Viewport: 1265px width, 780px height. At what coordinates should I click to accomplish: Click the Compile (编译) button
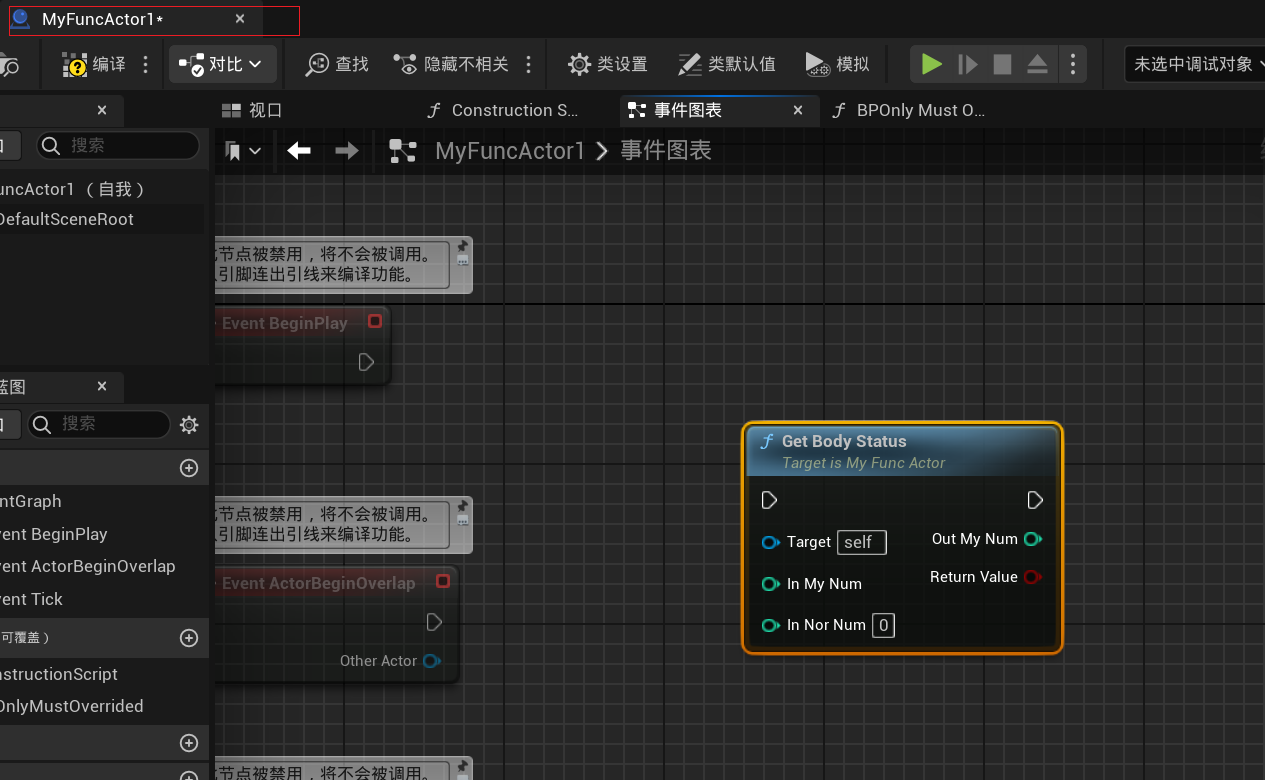pyautogui.click(x=93, y=65)
